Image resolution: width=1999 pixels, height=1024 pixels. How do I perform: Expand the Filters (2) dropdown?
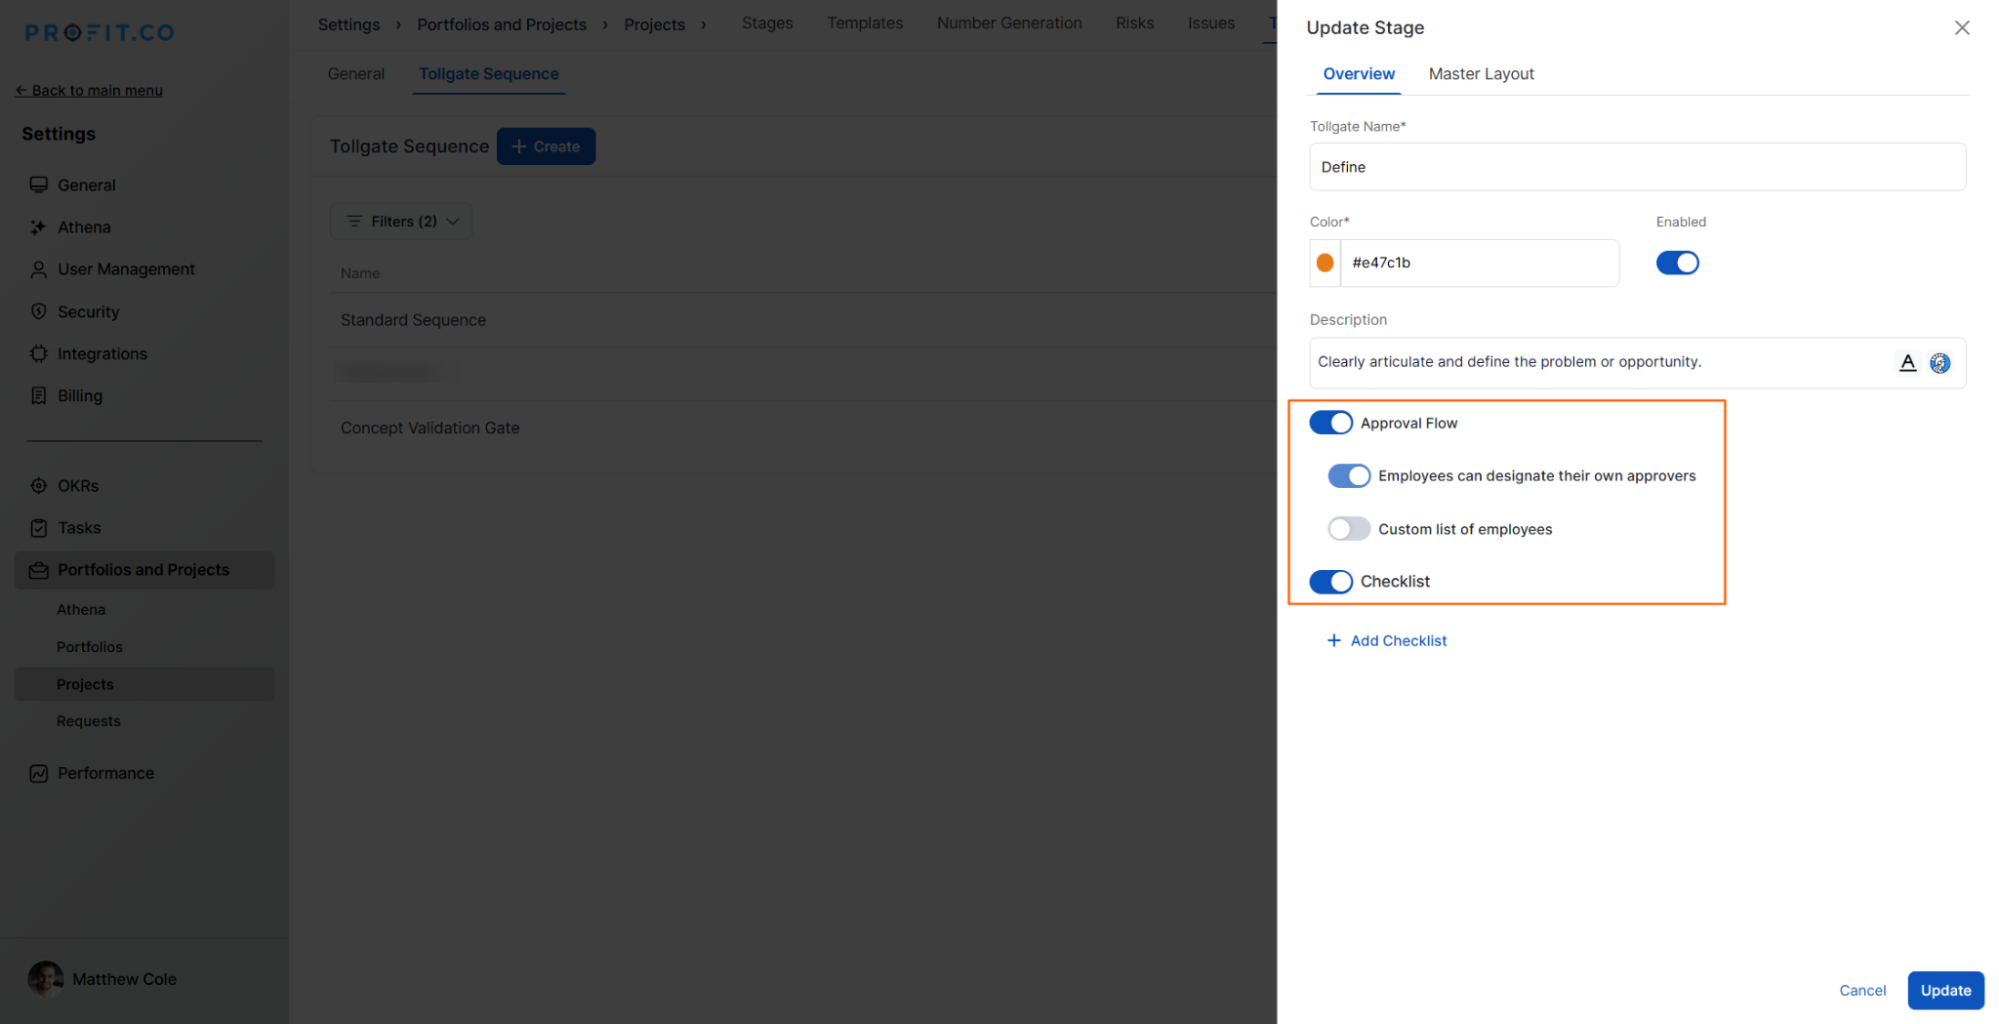(401, 221)
